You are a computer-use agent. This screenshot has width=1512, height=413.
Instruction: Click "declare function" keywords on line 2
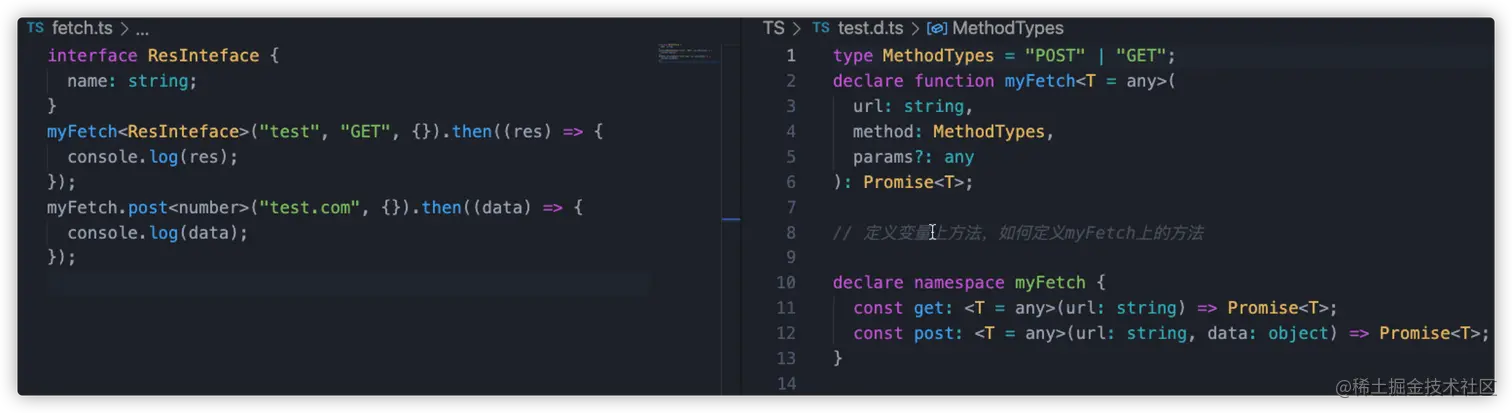point(914,81)
